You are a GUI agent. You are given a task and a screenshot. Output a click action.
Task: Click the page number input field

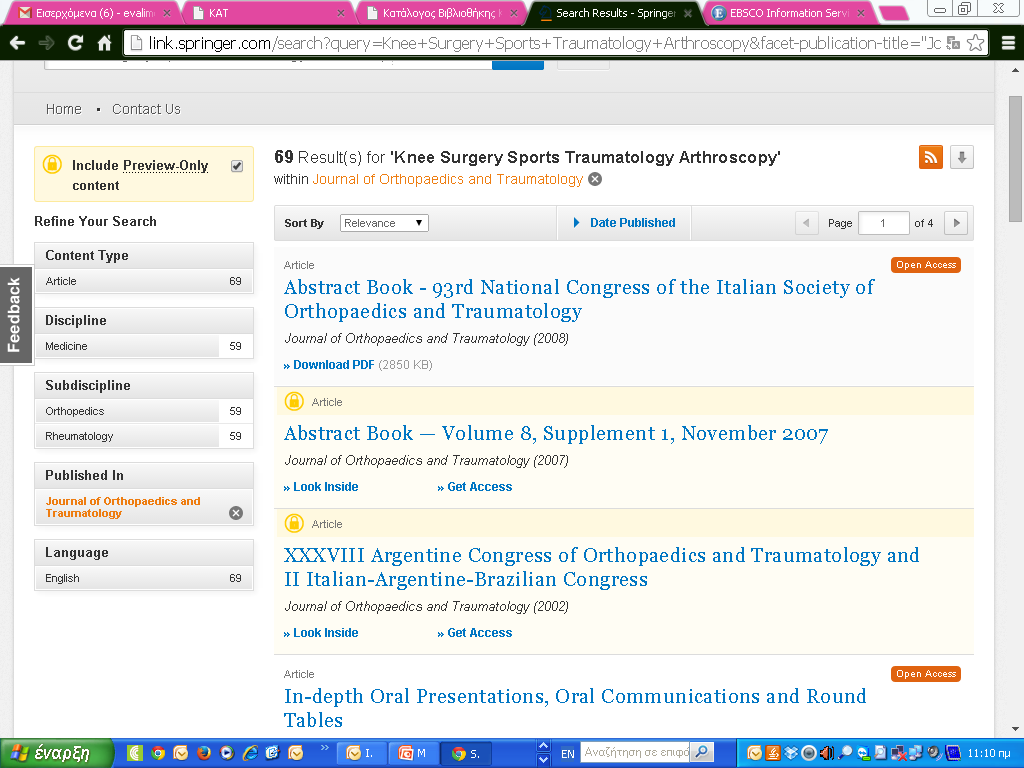883,223
